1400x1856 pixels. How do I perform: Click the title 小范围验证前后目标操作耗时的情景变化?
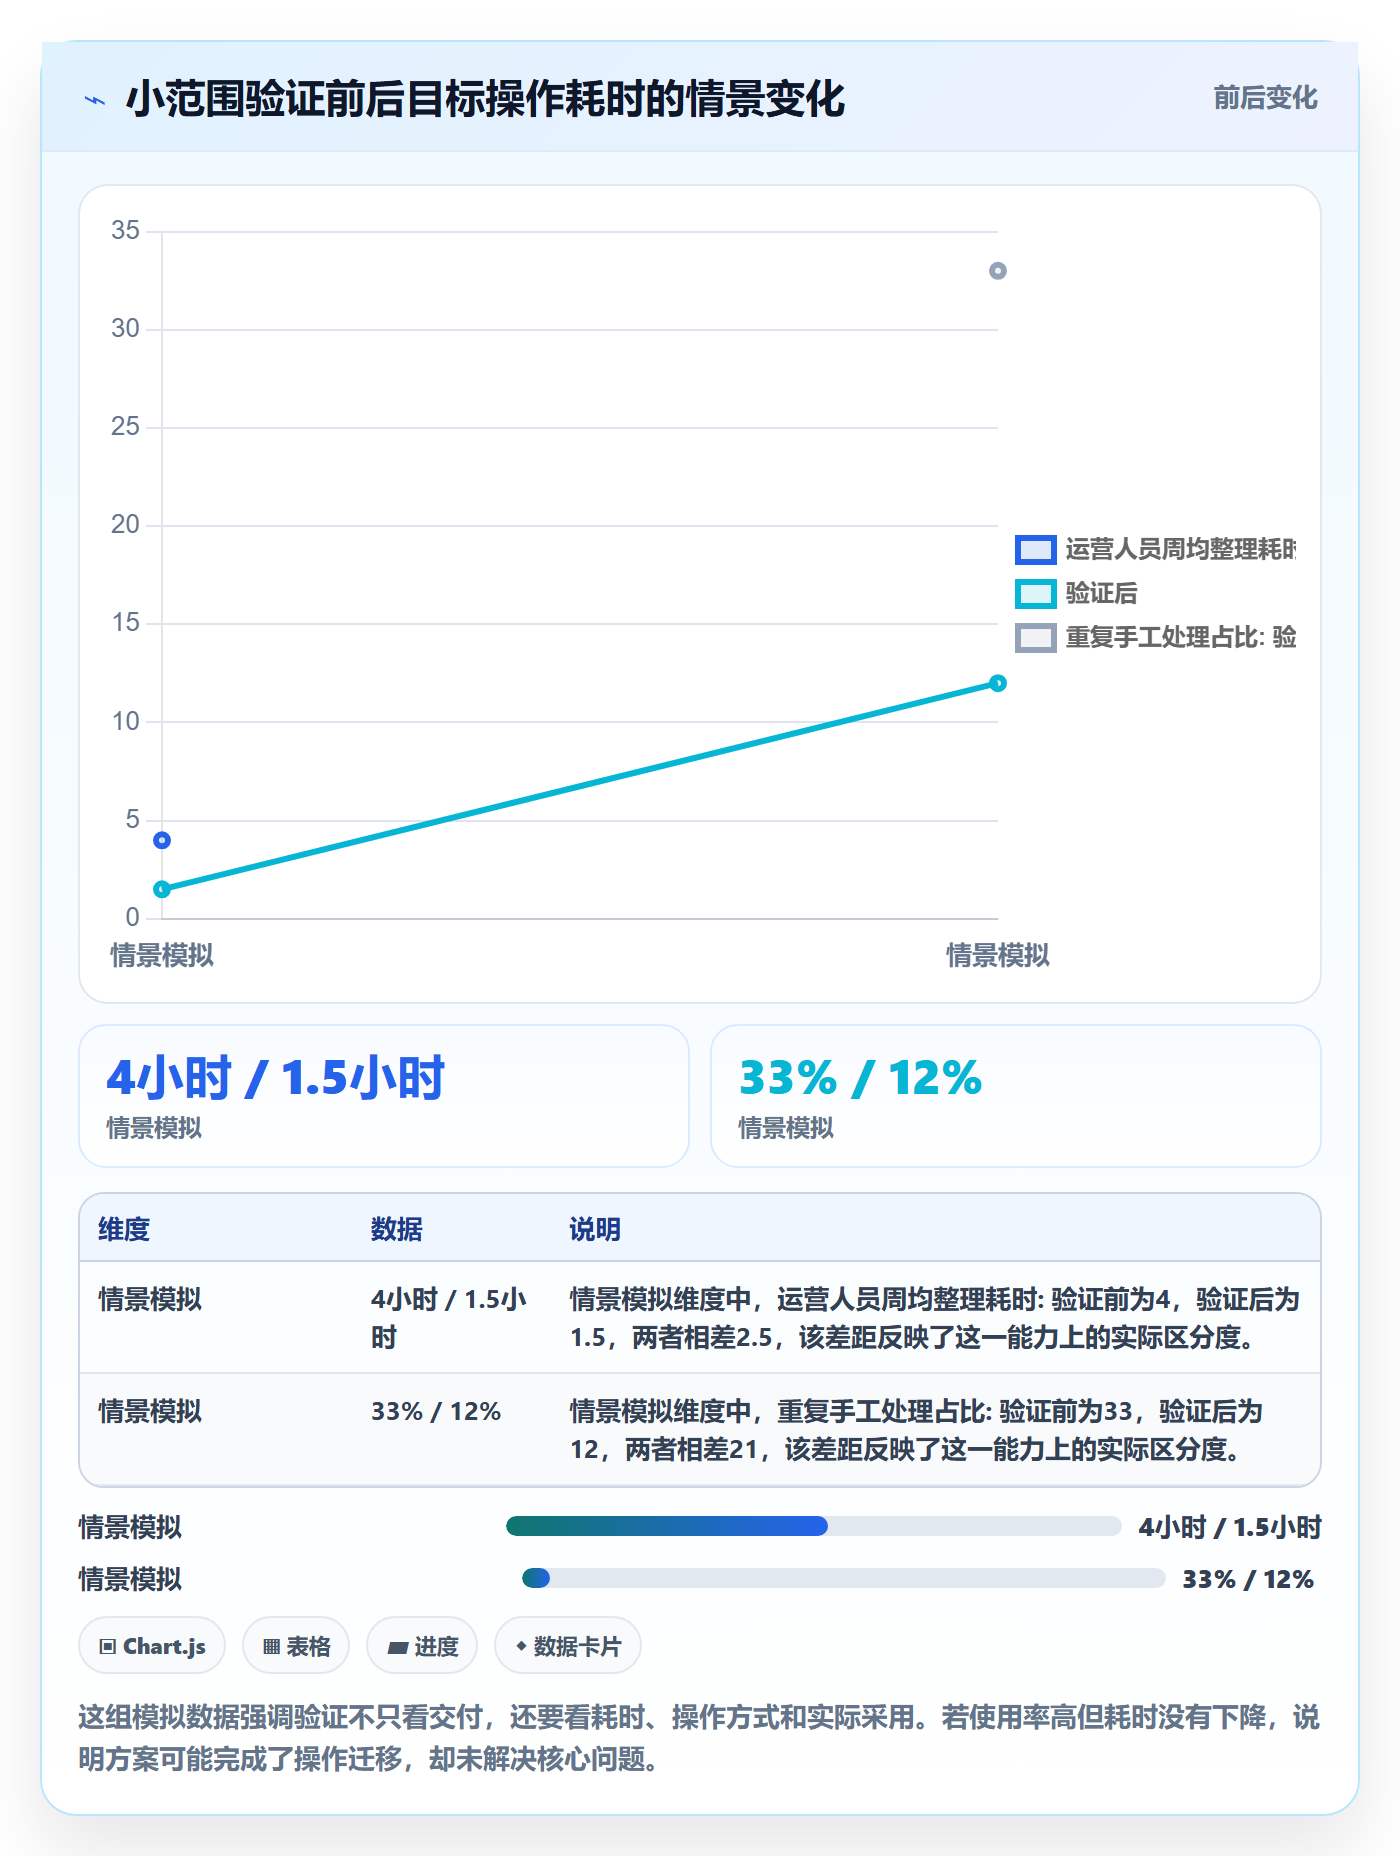[x=485, y=99]
